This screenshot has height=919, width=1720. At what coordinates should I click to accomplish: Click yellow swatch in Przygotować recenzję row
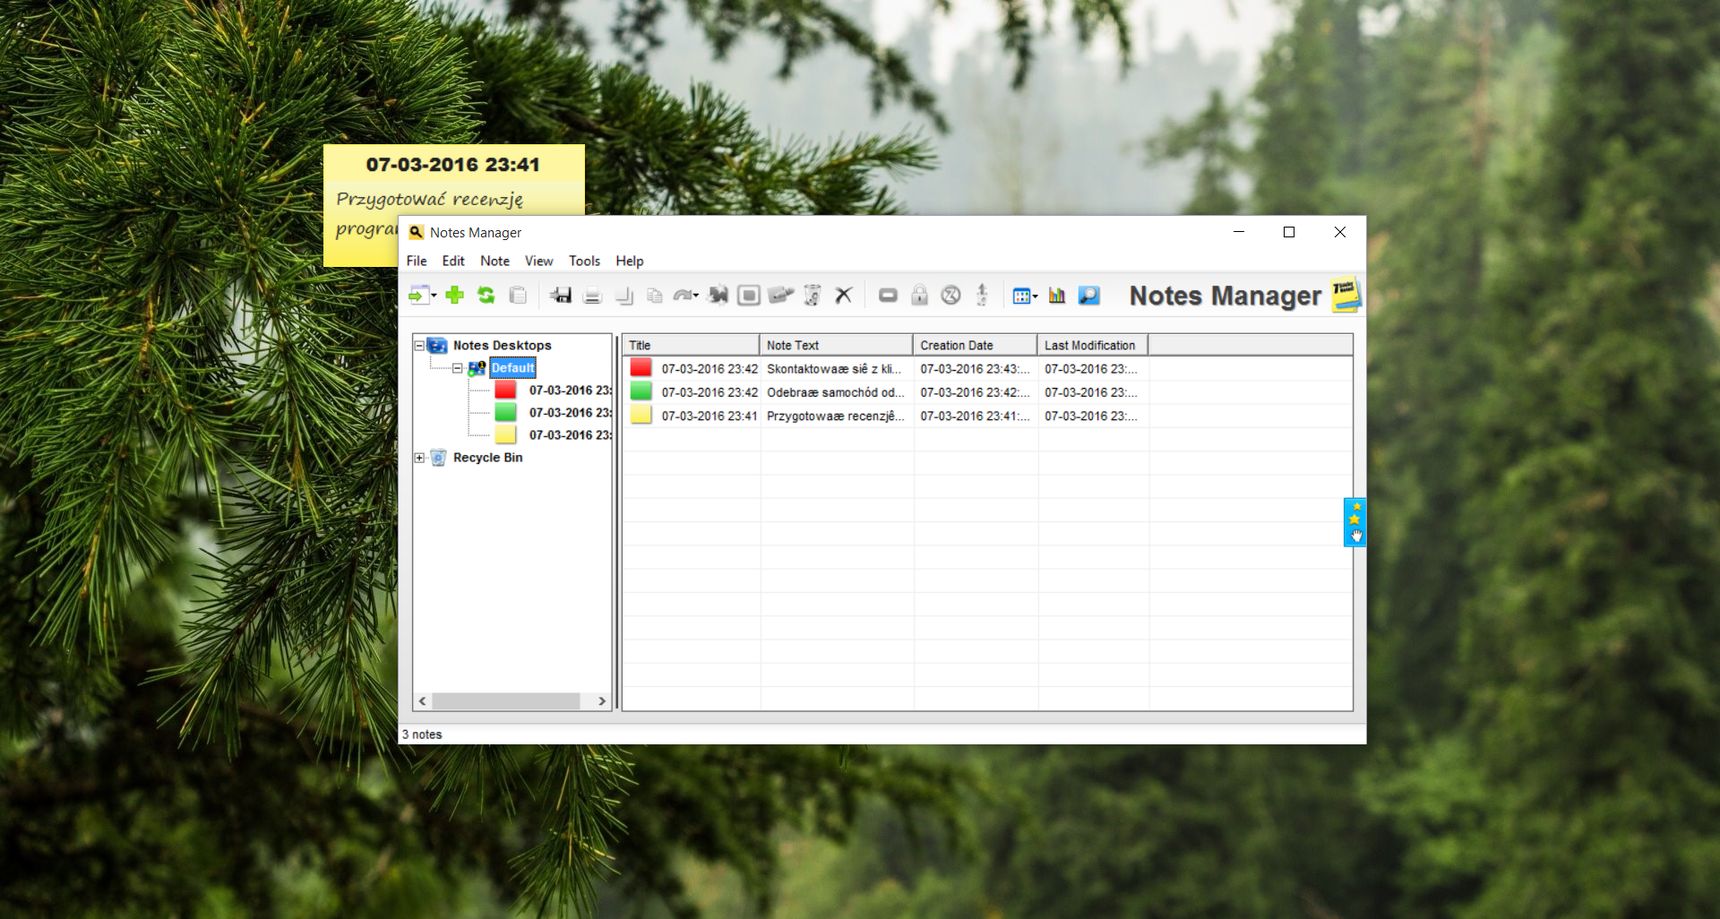click(x=641, y=415)
